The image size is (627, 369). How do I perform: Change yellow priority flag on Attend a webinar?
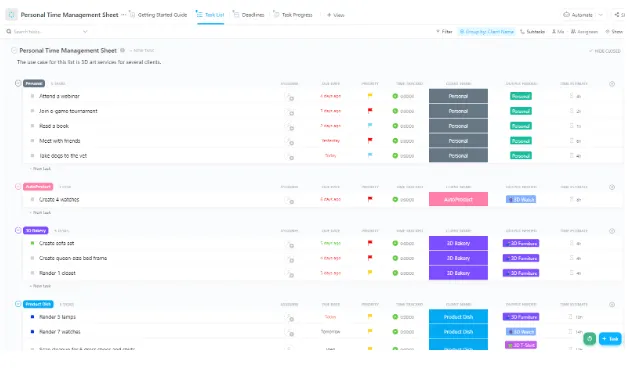(x=370, y=96)
